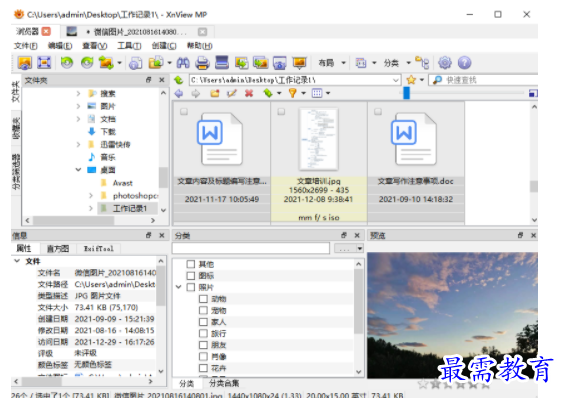Click the folder tree view icon

(x=423, y=63)
